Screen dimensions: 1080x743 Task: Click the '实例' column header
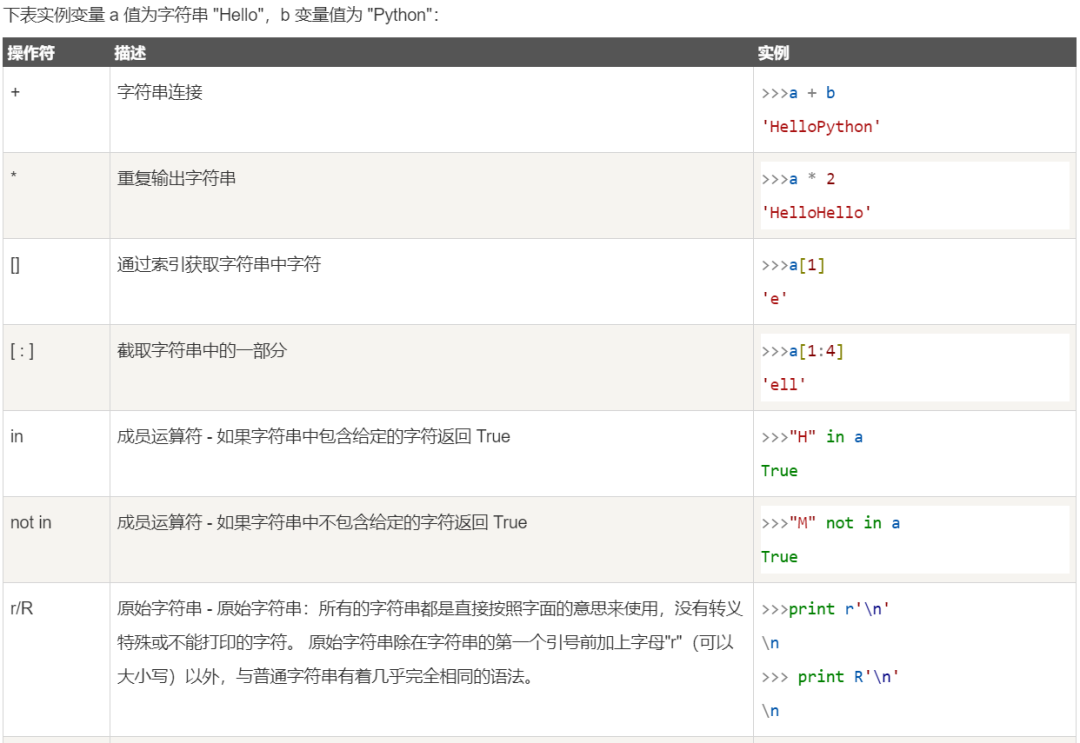point(773,53)
